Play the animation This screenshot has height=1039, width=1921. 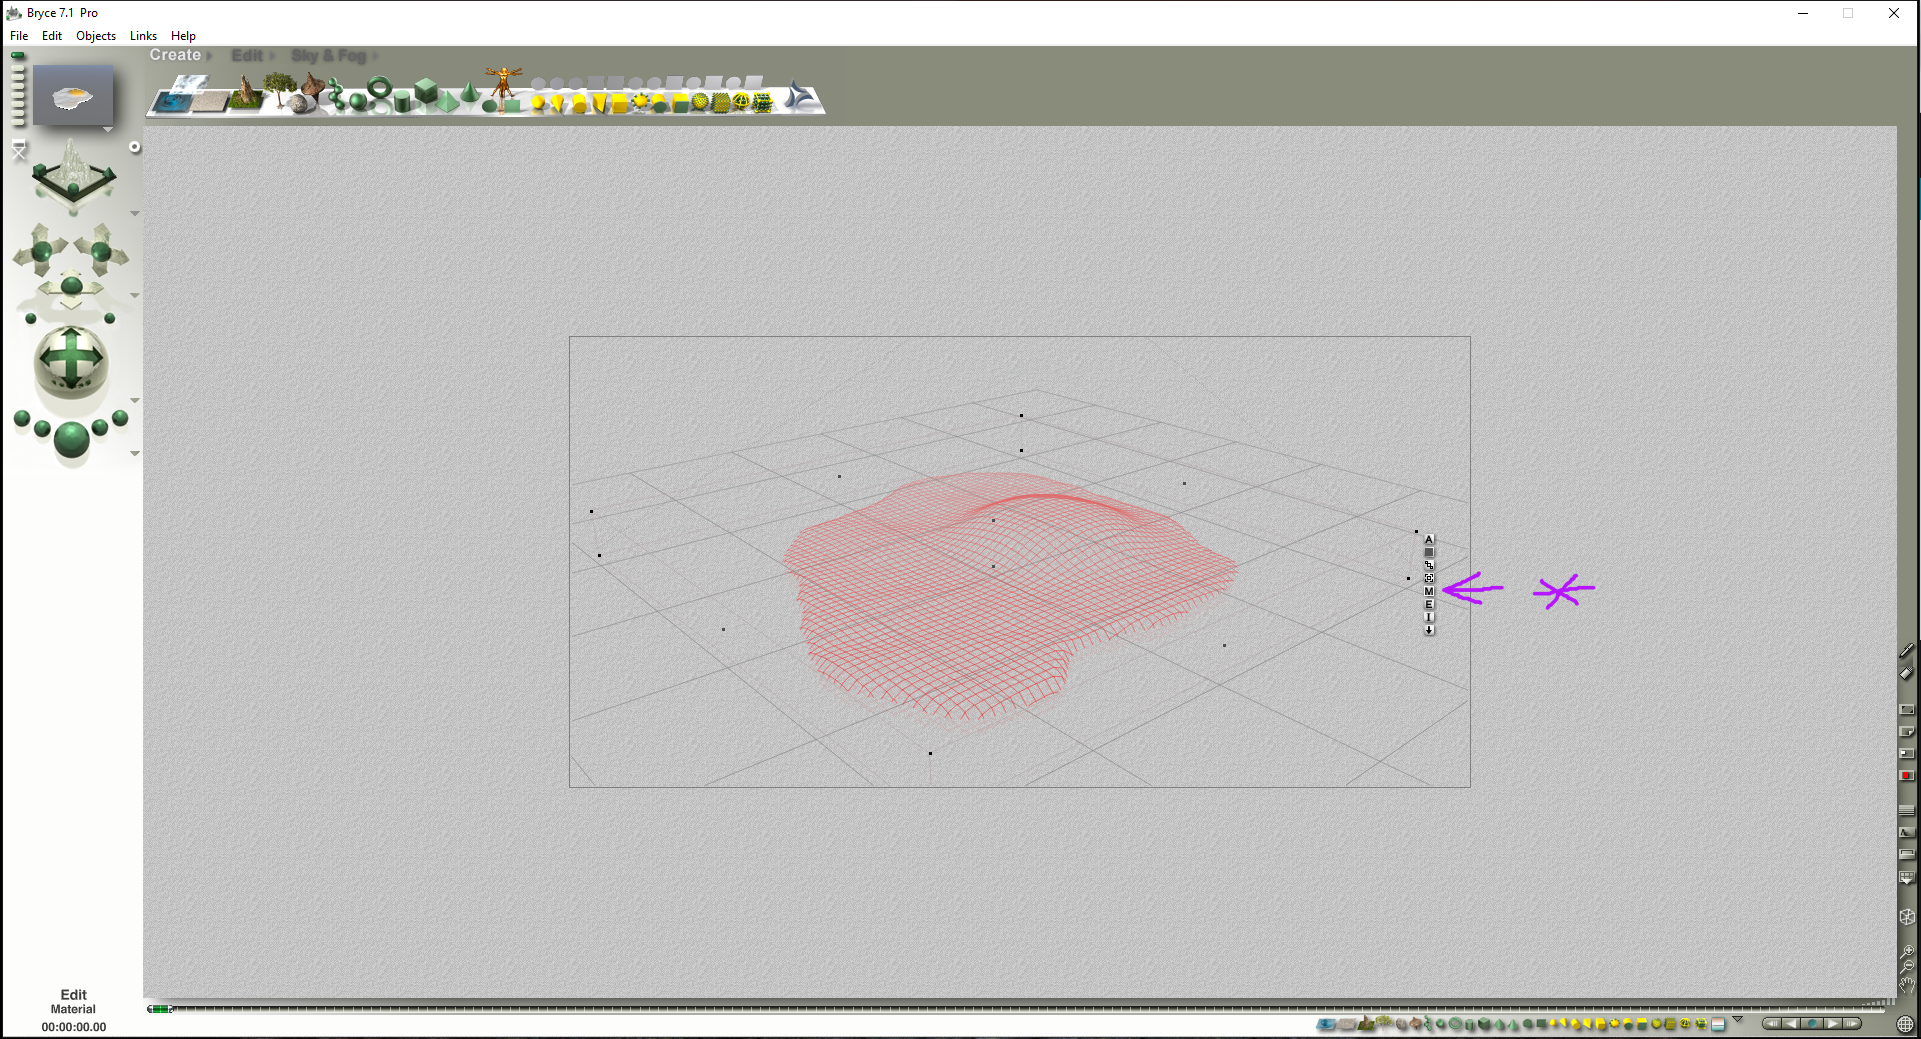(1832, 1023)
